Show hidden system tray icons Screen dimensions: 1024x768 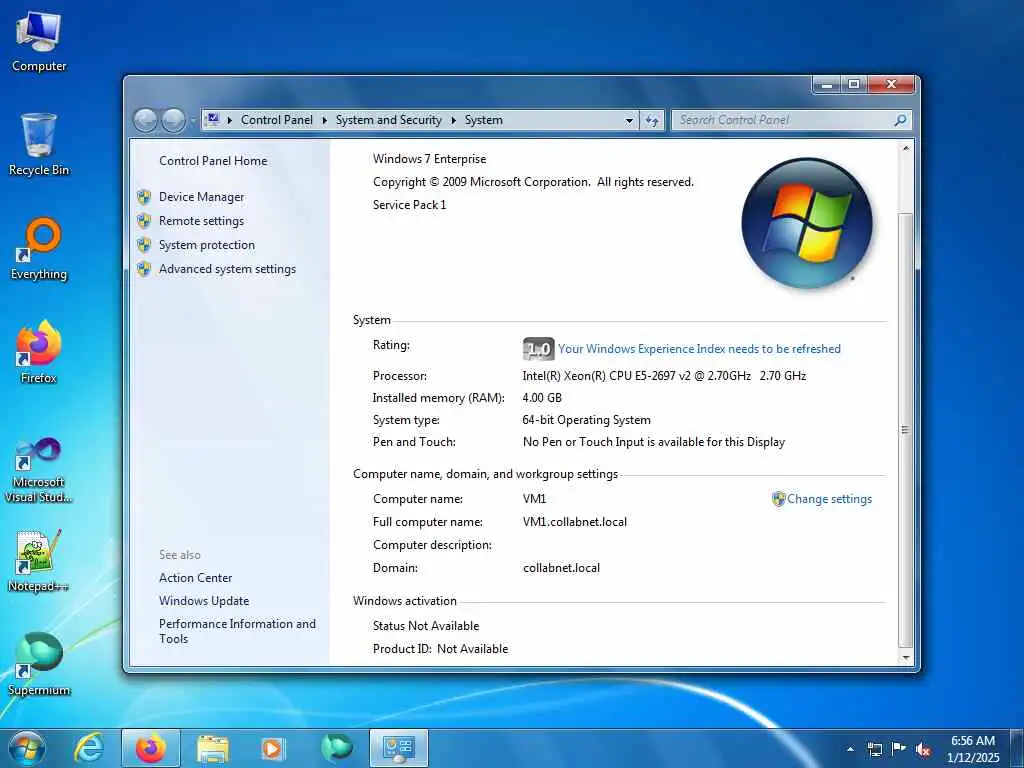[850, 749]
